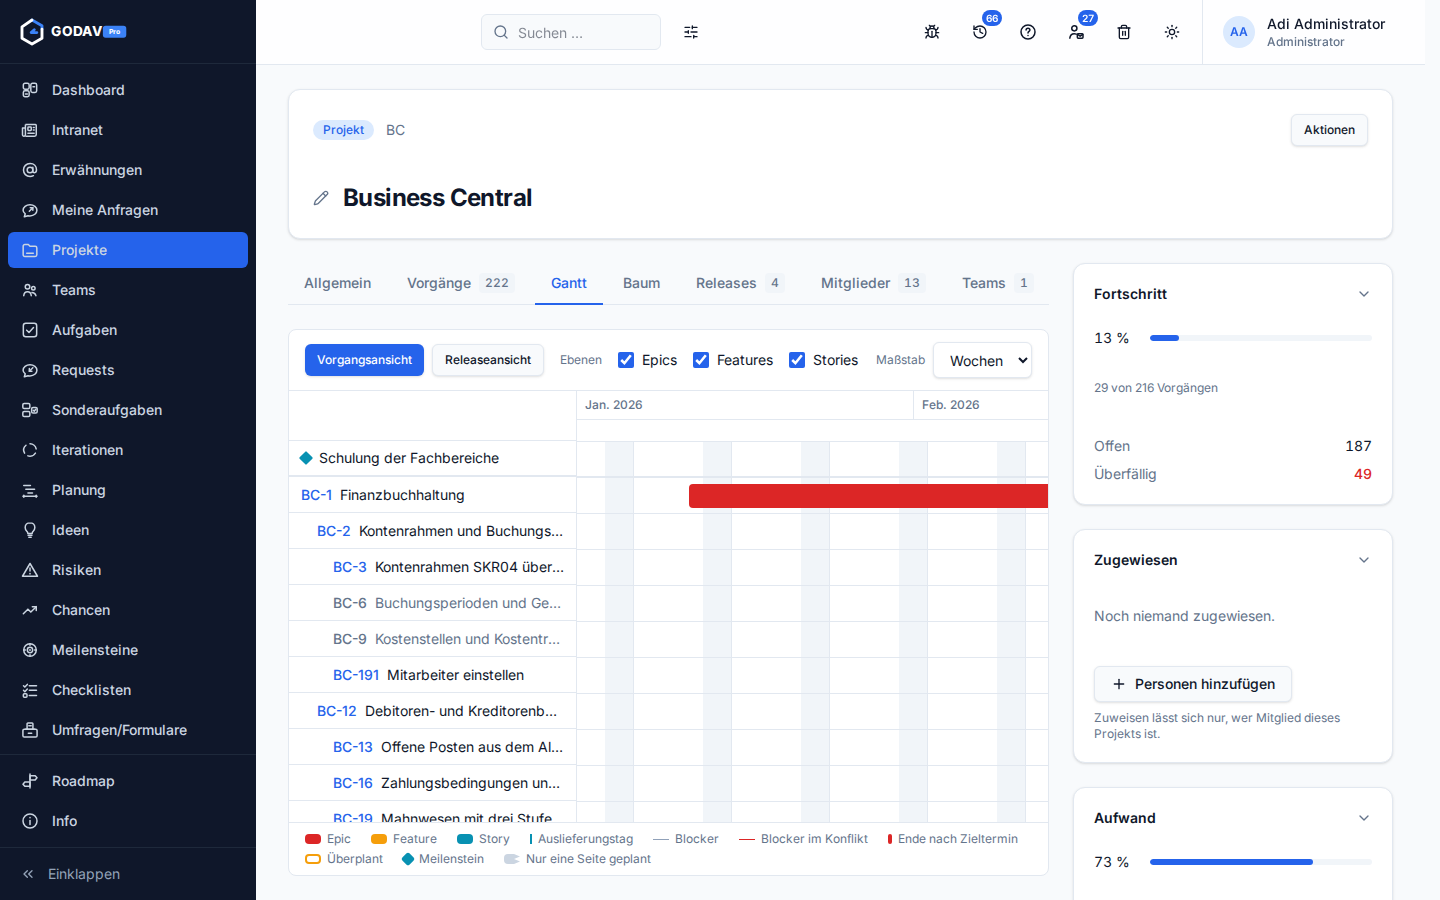Click the Aktionen button
Viewport: 1440px width, 900px height.
tap(1329, 130)
